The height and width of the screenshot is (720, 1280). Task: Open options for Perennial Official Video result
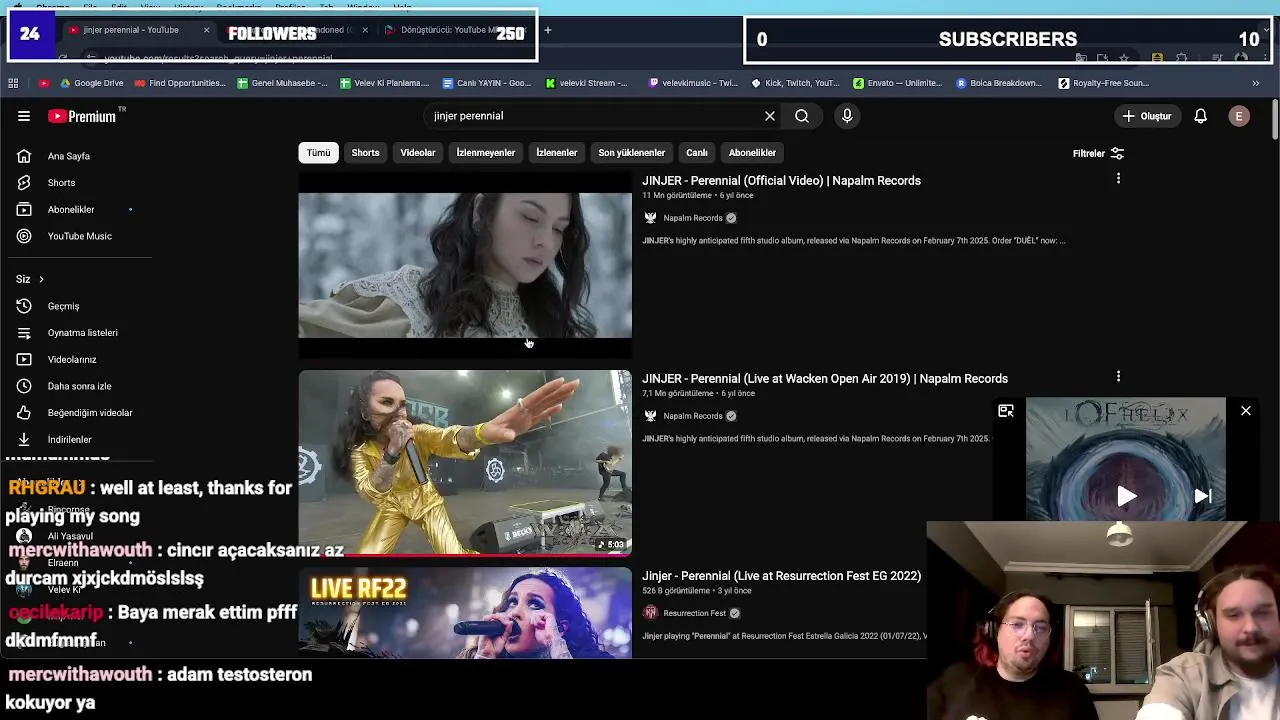(1118, 179)
